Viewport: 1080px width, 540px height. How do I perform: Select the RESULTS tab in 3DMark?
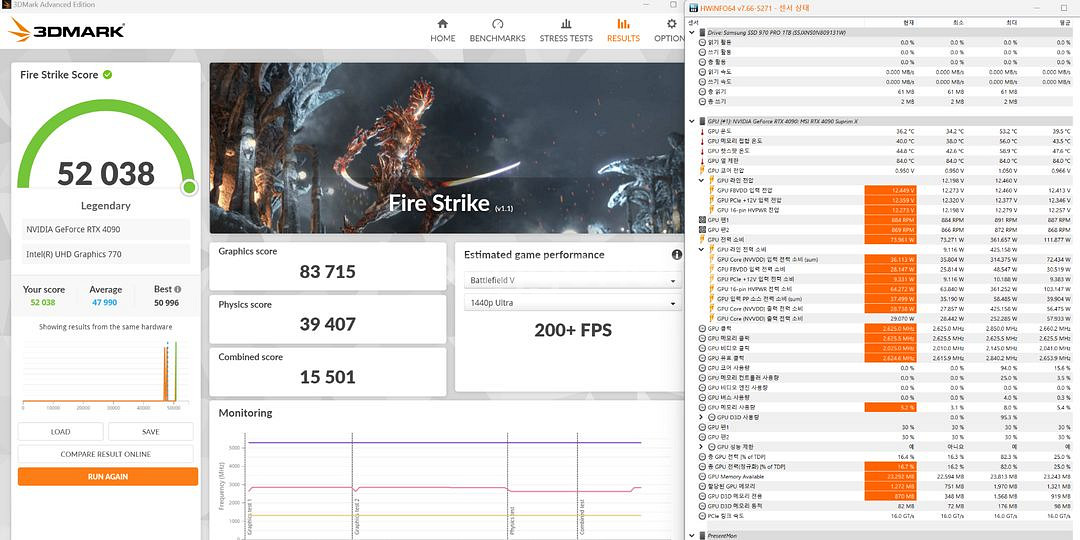[x=623, y=31]
